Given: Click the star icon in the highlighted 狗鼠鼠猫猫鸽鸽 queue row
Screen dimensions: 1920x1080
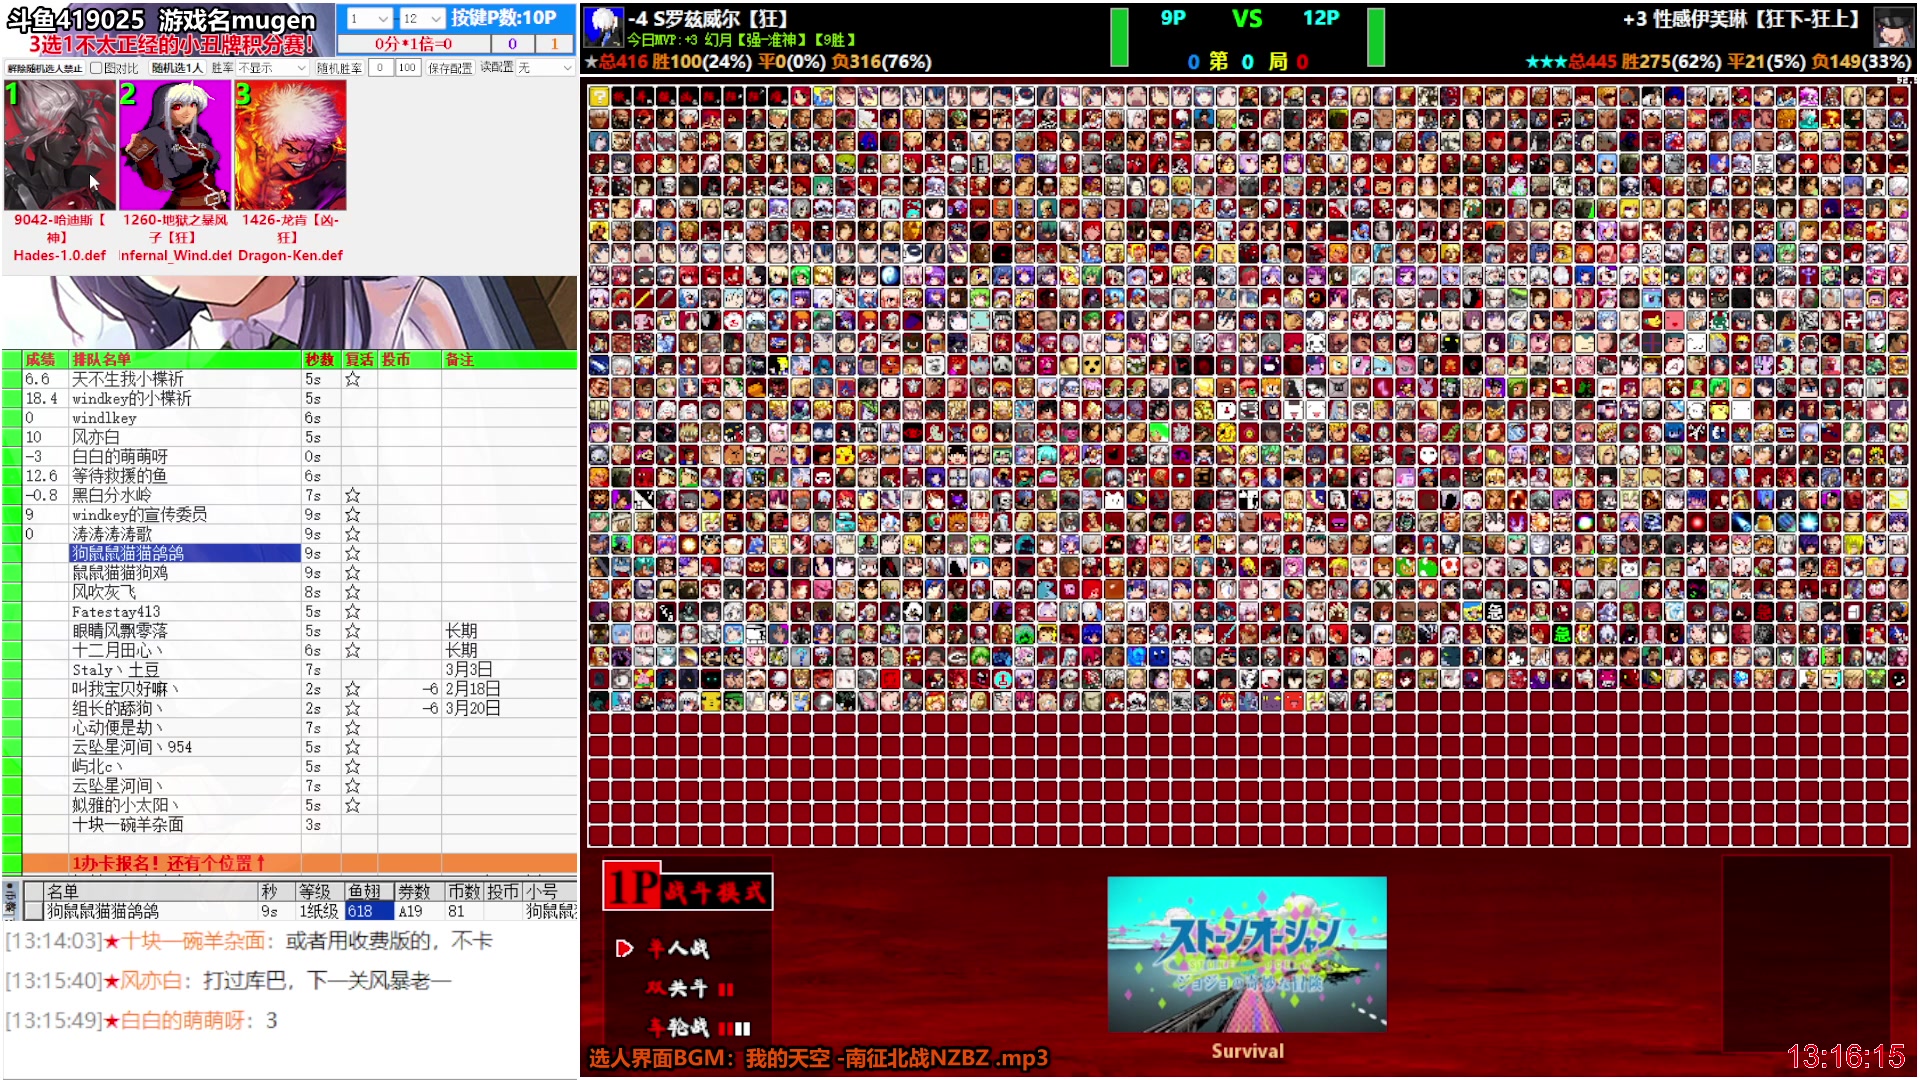Looking at the screenshot, I should (352, 553).
